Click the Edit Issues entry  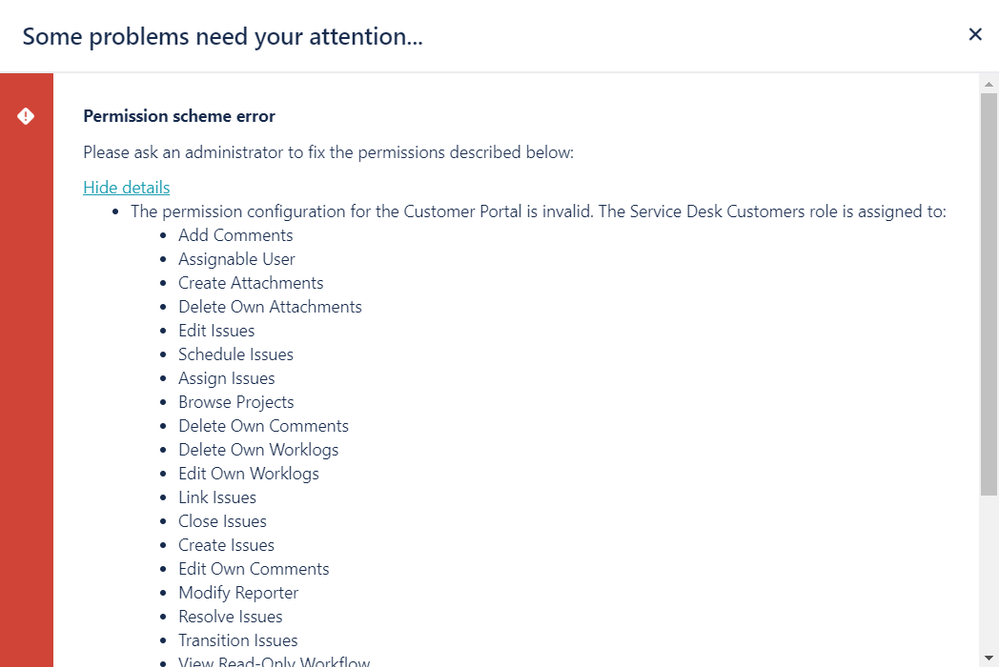[x=216, y=331]
